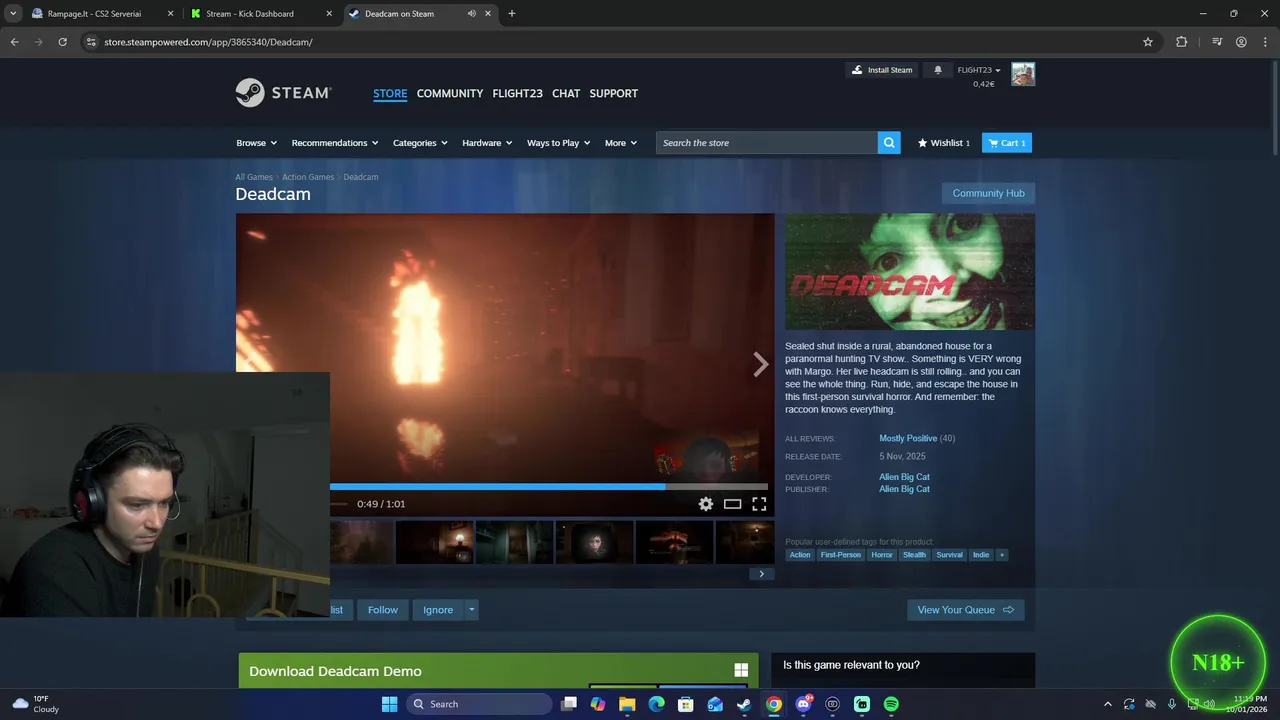This screenshot has width=1280, height=720.
Task: Click the First-Person tag
Action: click(841, 555)
